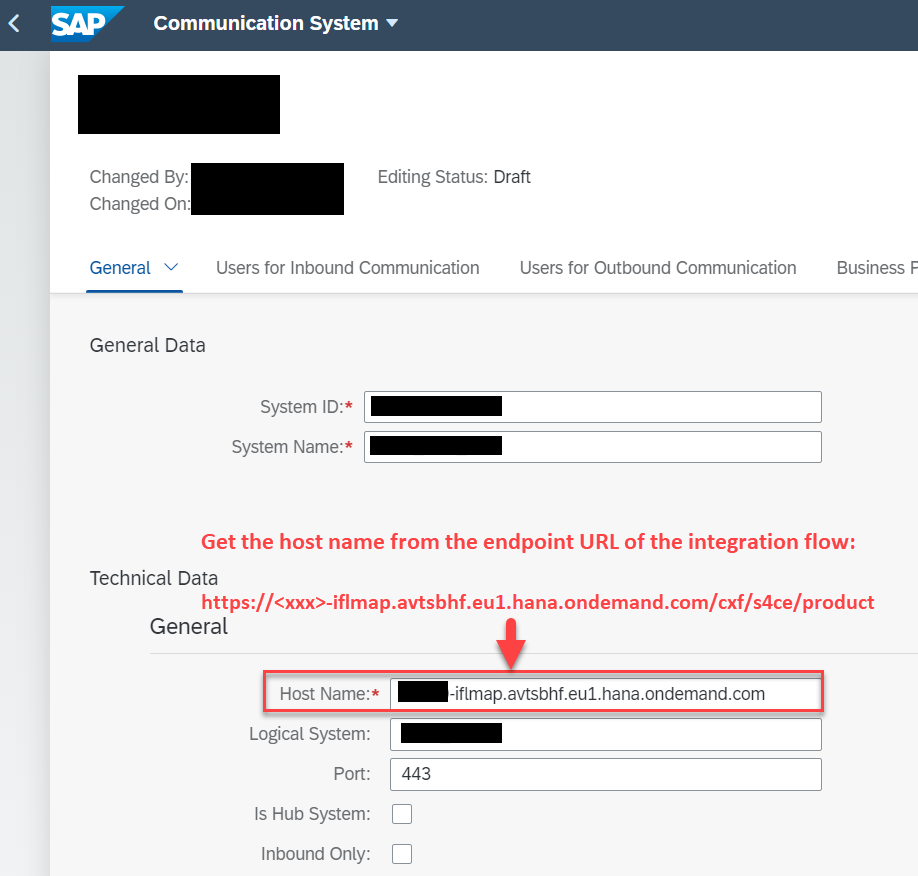The width and height of the screenshot is (918, 876).
Task: Click the General subsection heading under Technical Data
Action: coord(189,627)
